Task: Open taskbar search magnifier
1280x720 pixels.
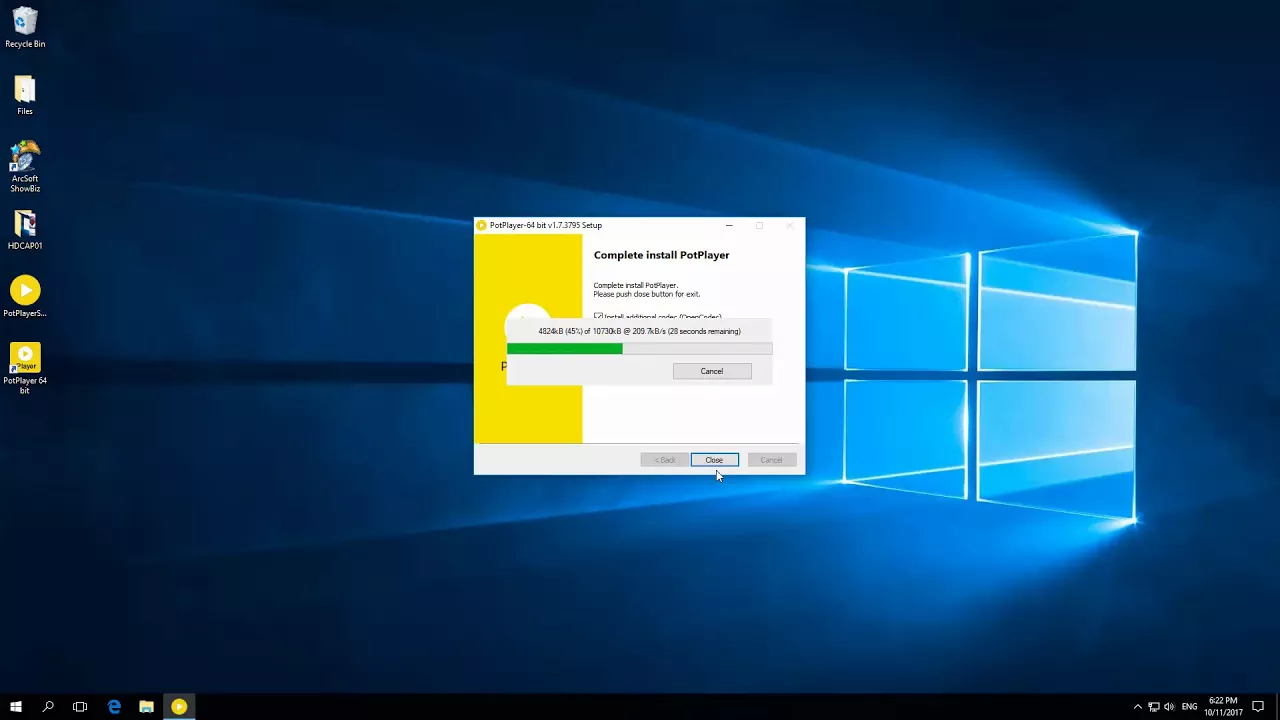Action: (x=48, y=707)
